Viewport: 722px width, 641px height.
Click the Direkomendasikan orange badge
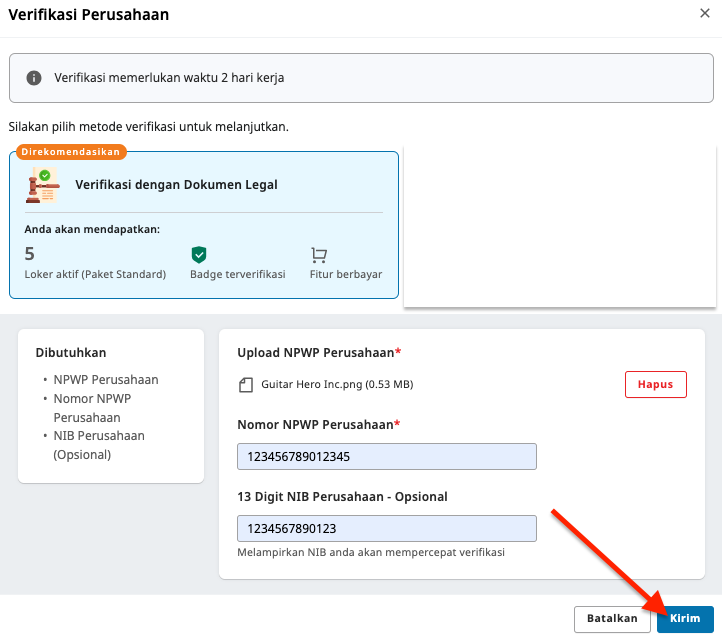tap(71, 152)
